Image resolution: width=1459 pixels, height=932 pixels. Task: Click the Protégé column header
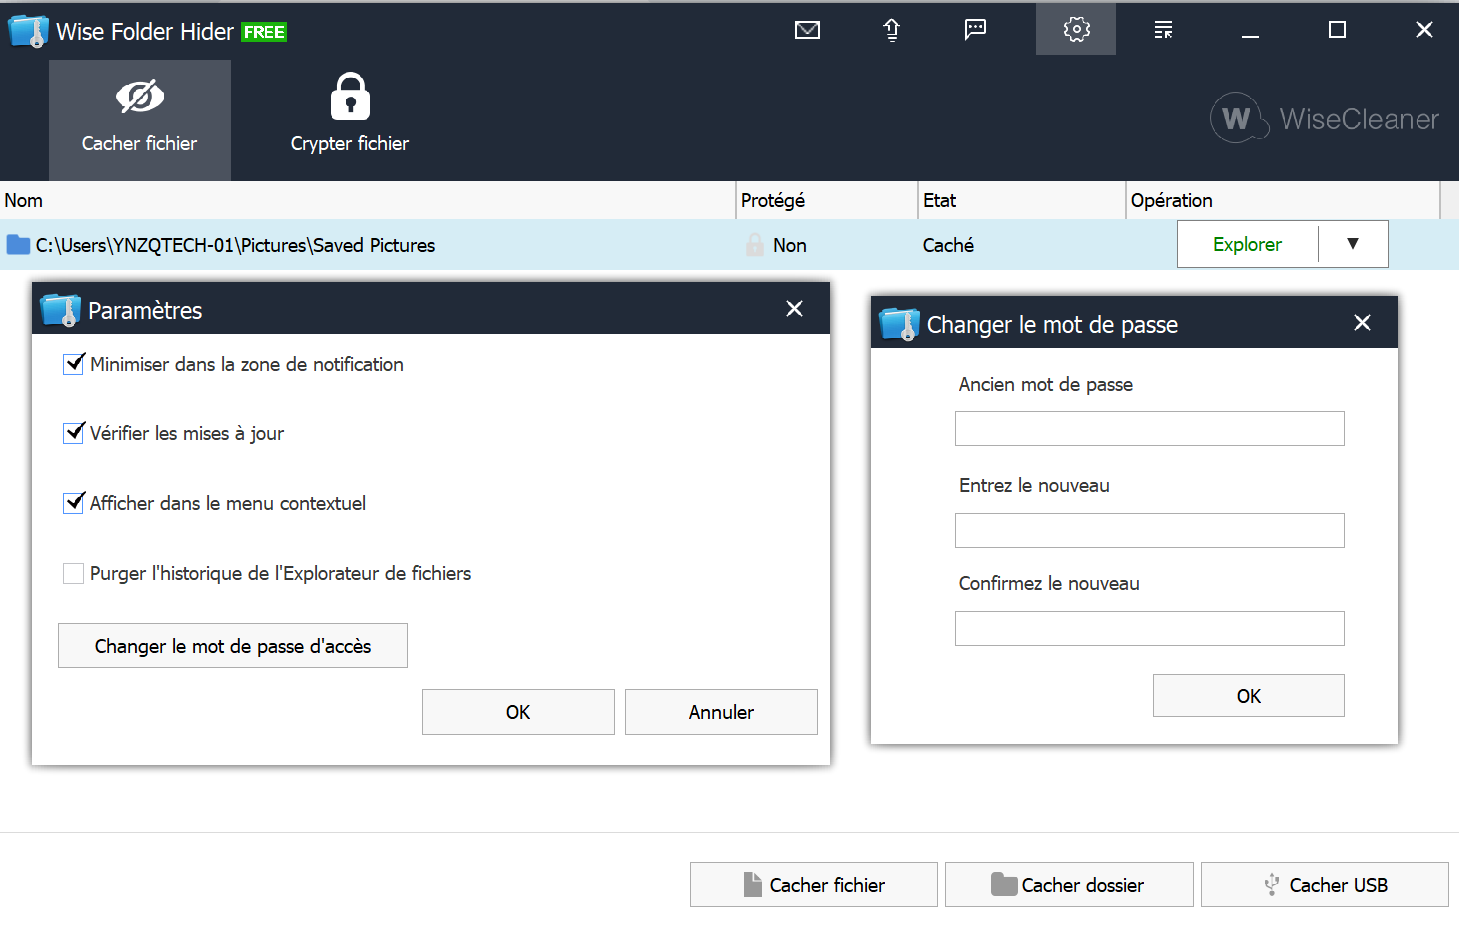click(x=827, y=200)
